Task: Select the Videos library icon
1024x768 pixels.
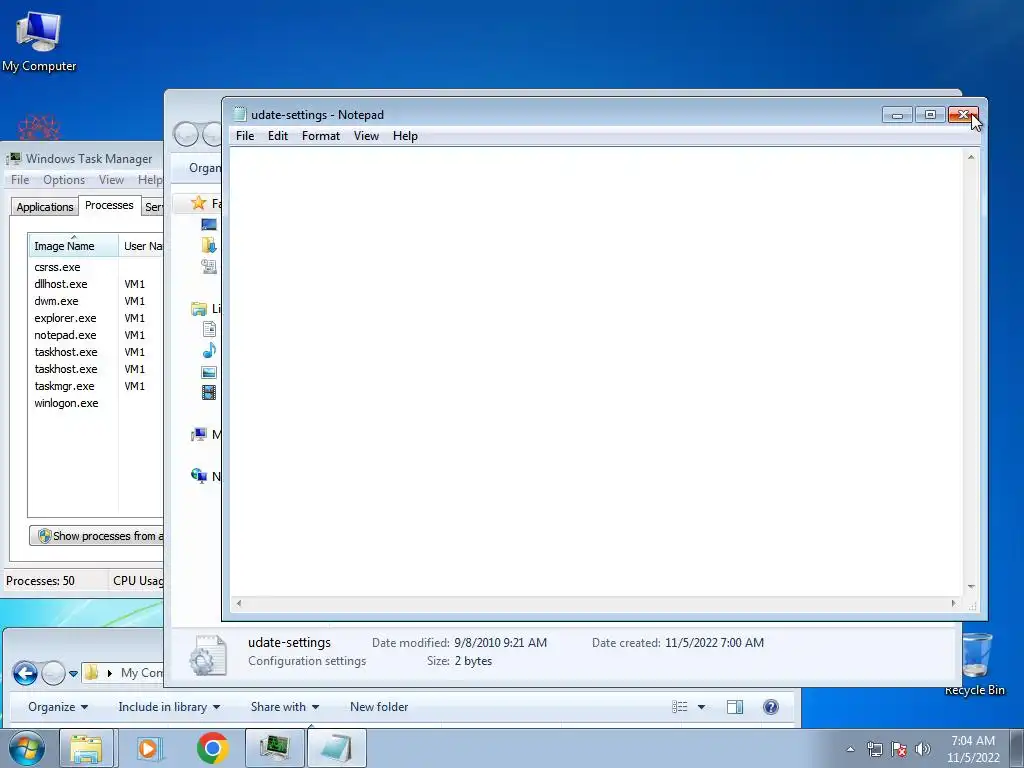Action: [x=209, y=392]
